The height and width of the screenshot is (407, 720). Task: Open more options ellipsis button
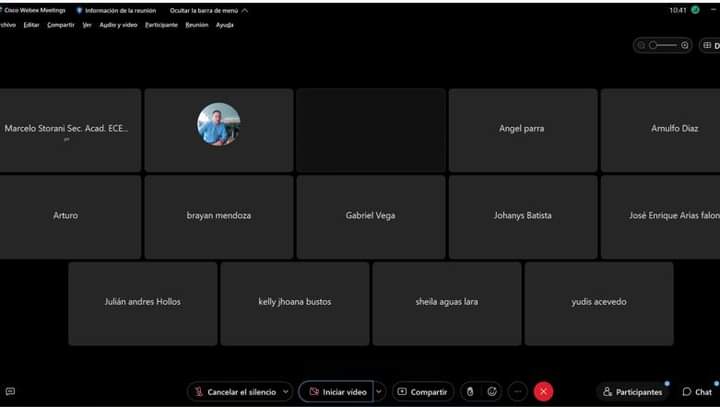(518, 392)
